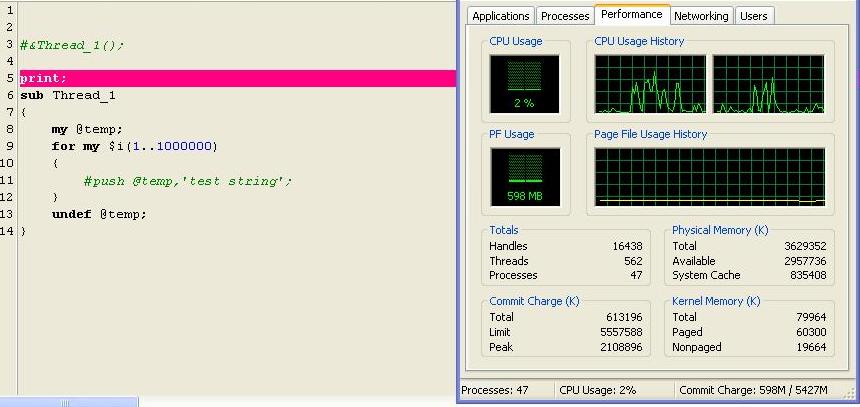Click the status bar 'CPU Usage: 2%' entry
Viewport: 860px width, 407px height.
pyautogui.click(x=598, y=391)
